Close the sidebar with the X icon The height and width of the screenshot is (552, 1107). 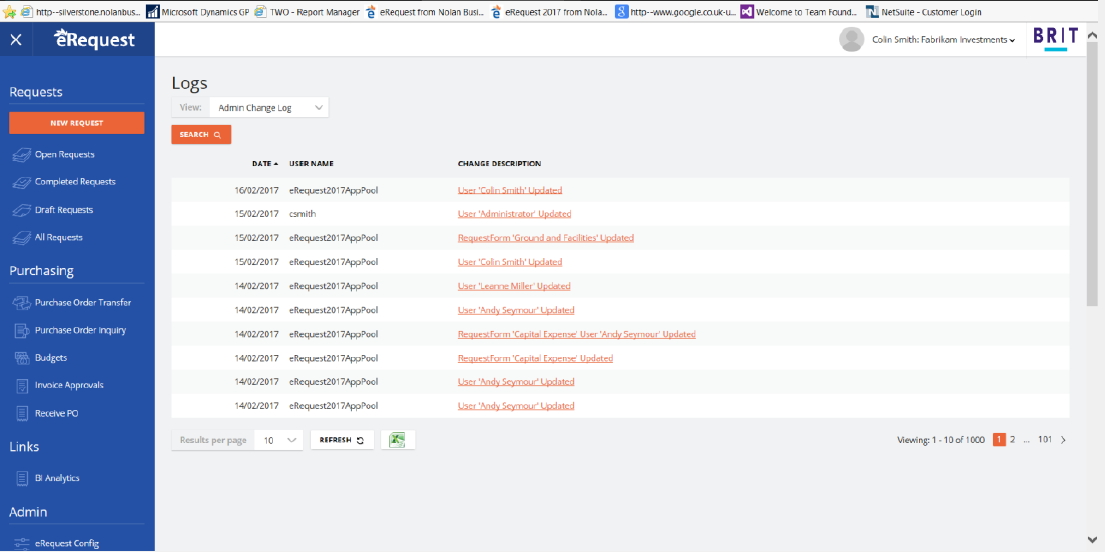point(16,40)
